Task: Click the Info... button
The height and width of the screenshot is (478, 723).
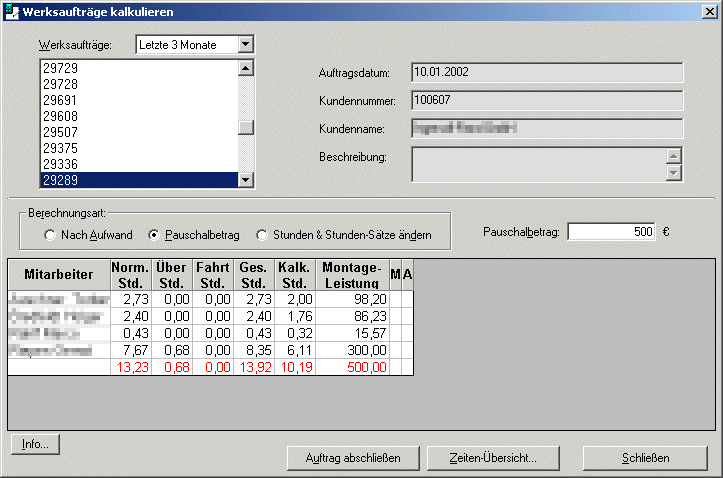Action: pyautogui.click(x=35, y=444)
